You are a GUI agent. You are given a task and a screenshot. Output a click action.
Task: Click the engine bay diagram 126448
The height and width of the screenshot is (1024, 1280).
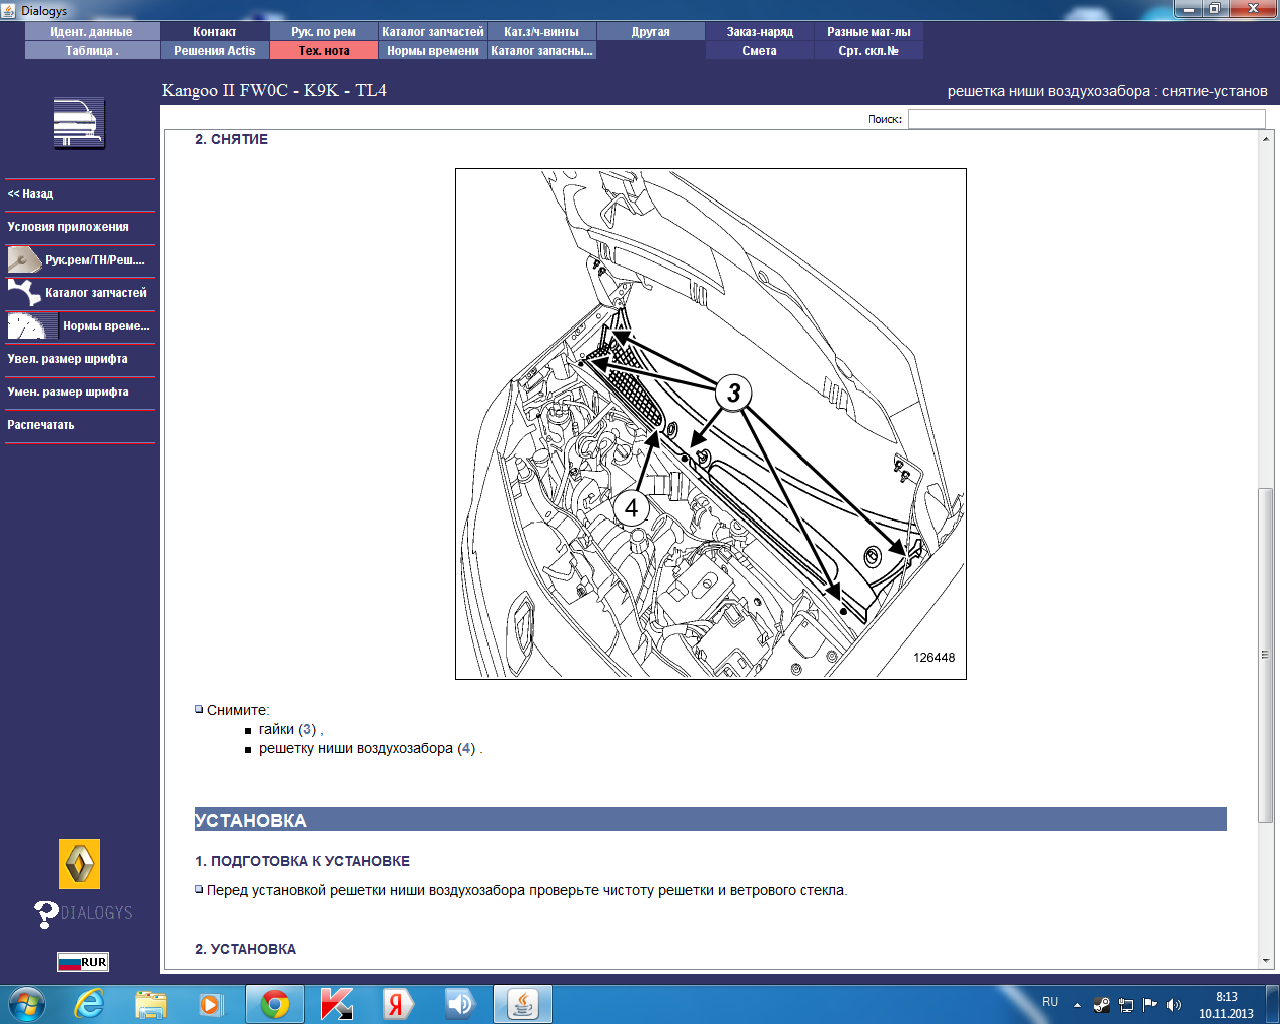click(711, 424)
